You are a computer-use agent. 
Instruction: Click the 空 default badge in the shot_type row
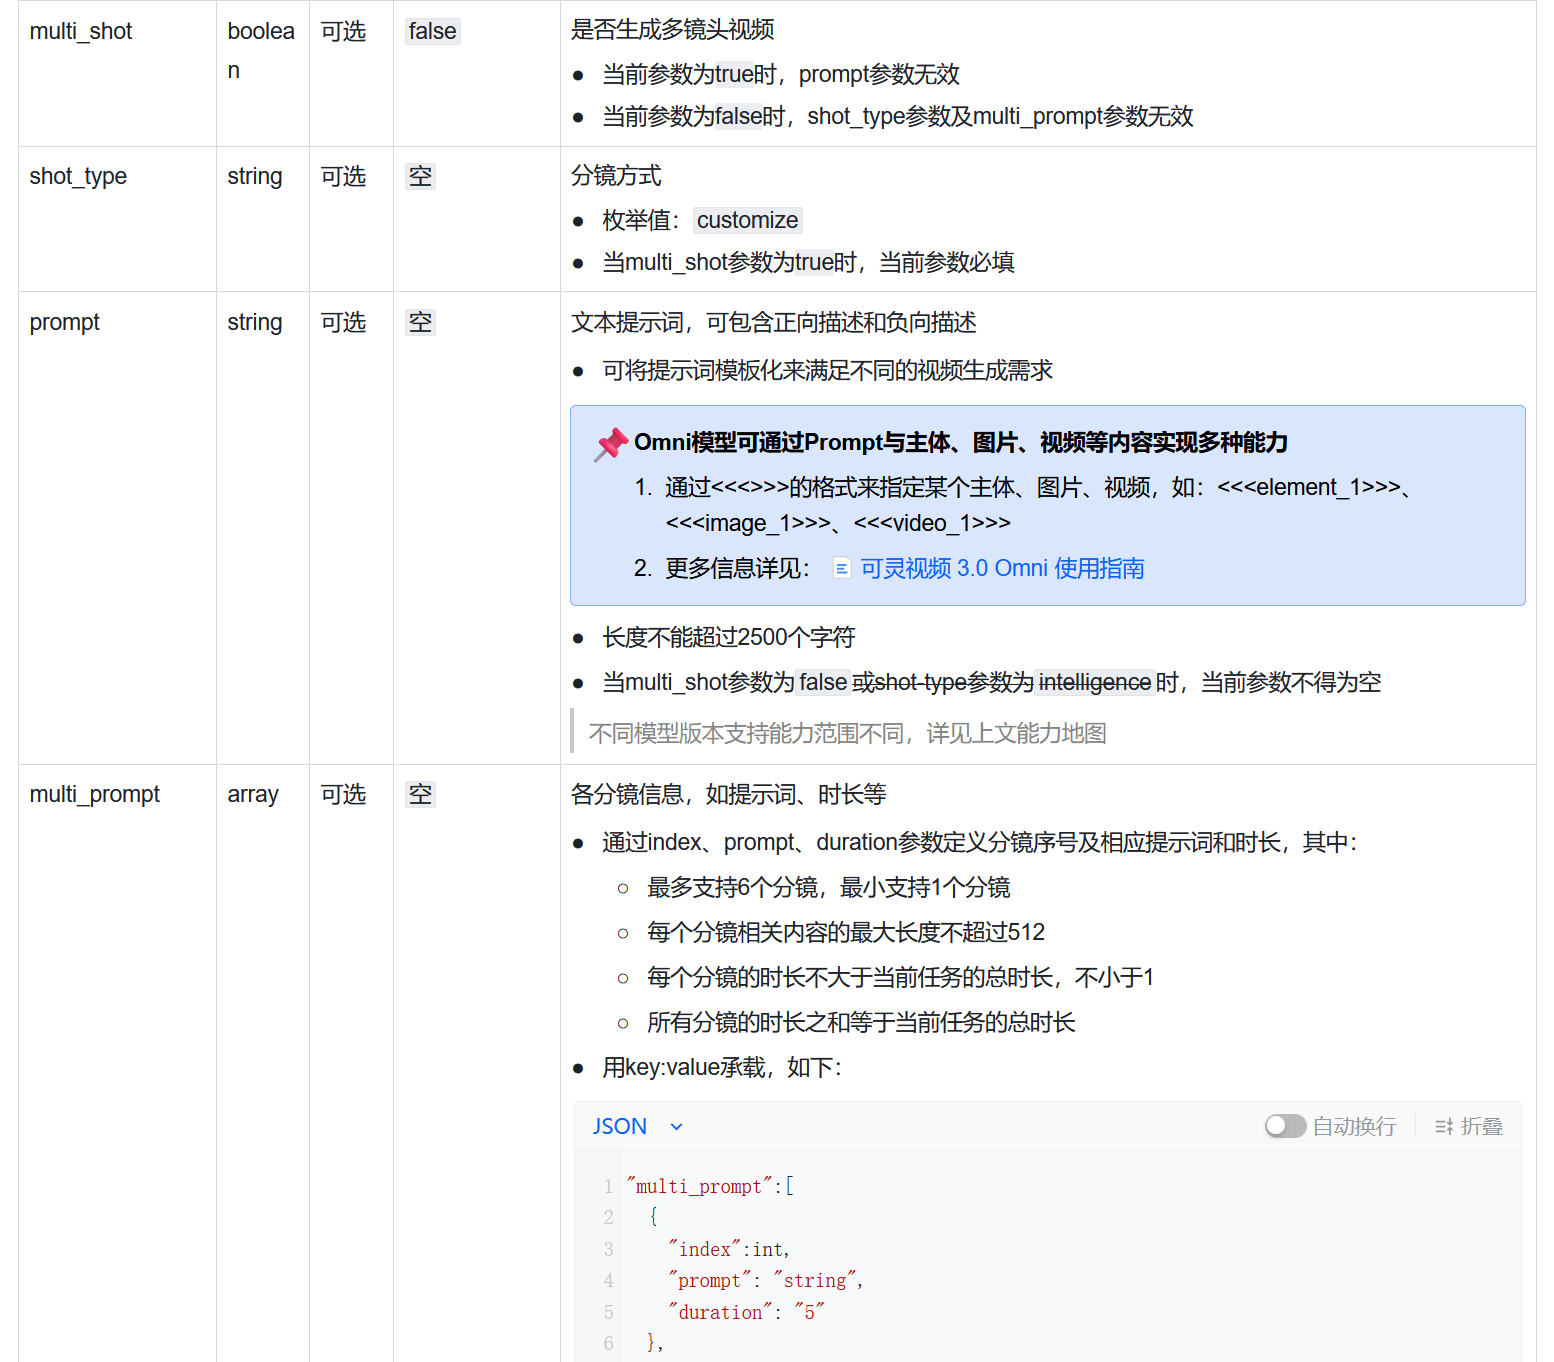(x=420, y=177)
